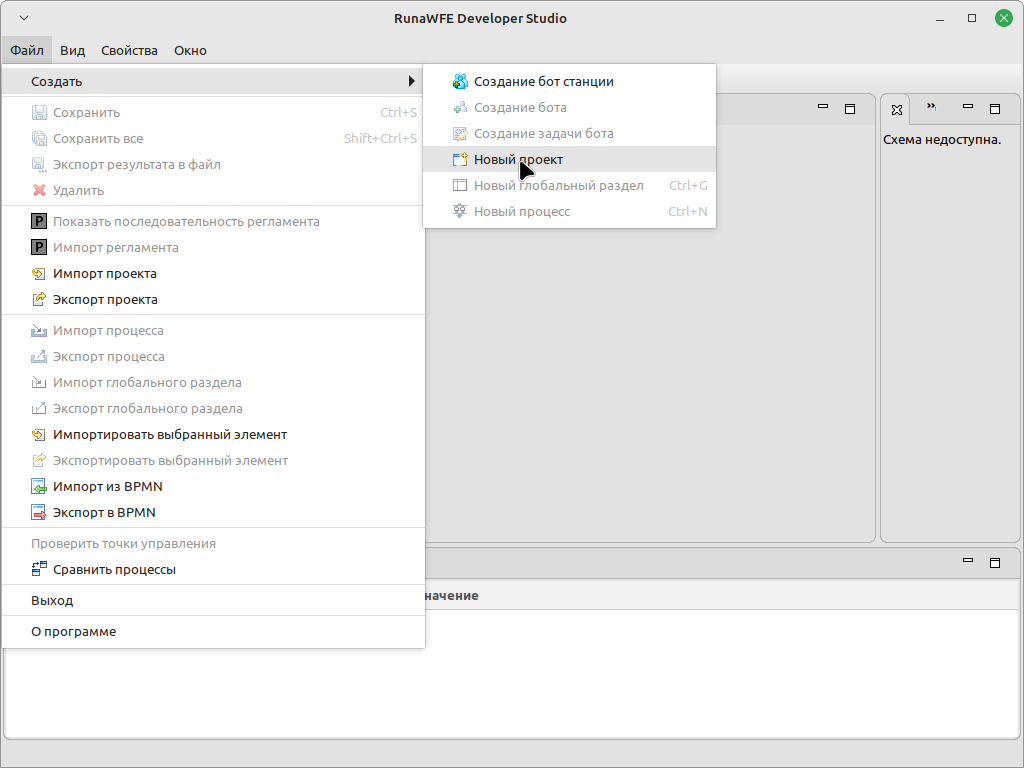Image resolution: width=1024 pixels, height=768 pixels.
Task: Click the red X delete icon
Action: pyautogui.click(x=39, y=191)
